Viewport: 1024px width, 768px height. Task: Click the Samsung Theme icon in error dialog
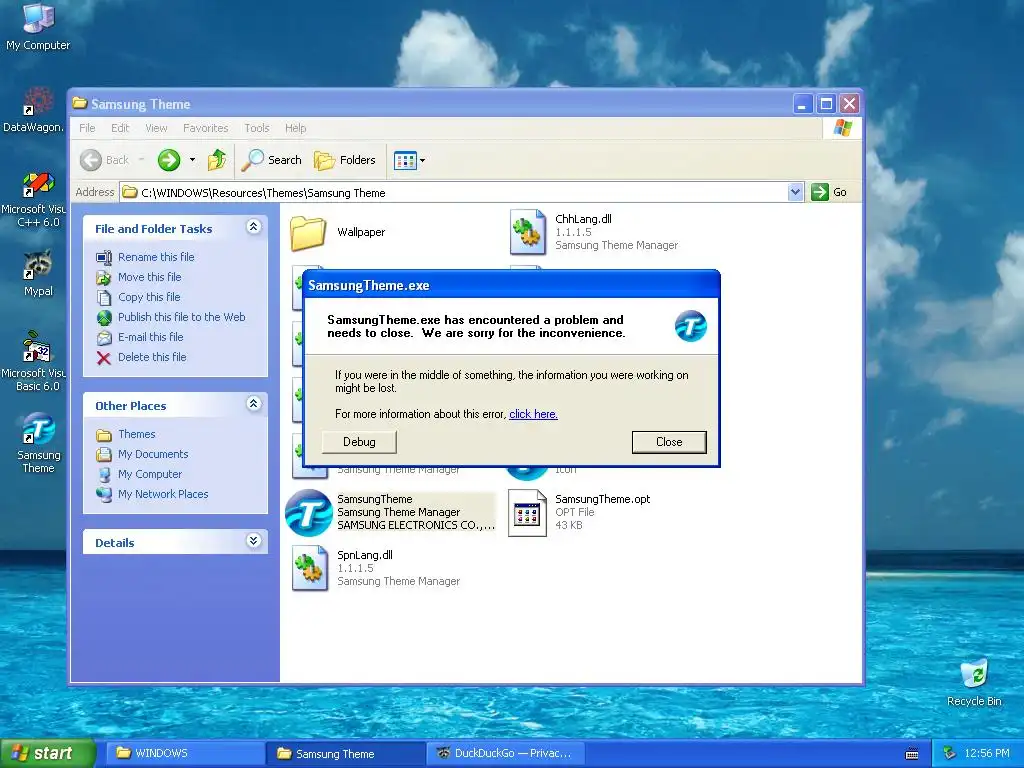click(x=690, y=327)
